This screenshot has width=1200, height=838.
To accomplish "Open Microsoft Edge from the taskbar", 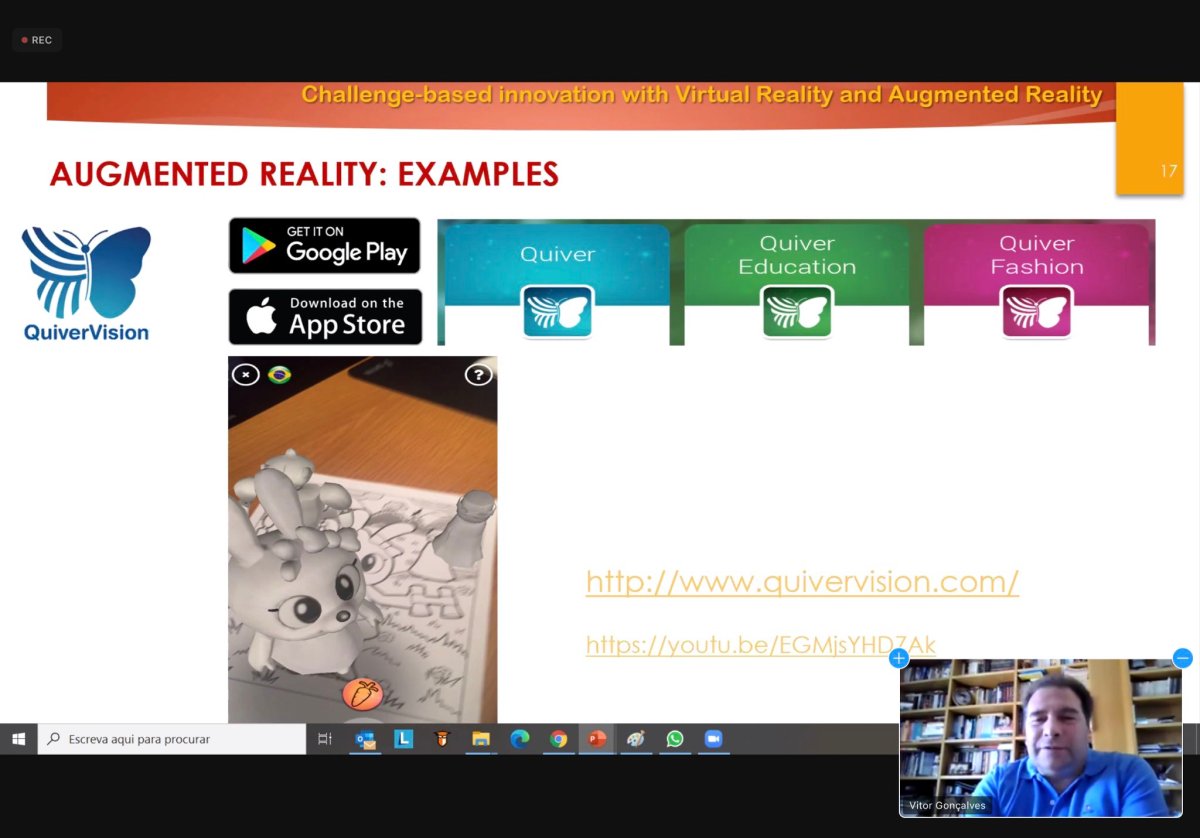I will pos(519,739).
